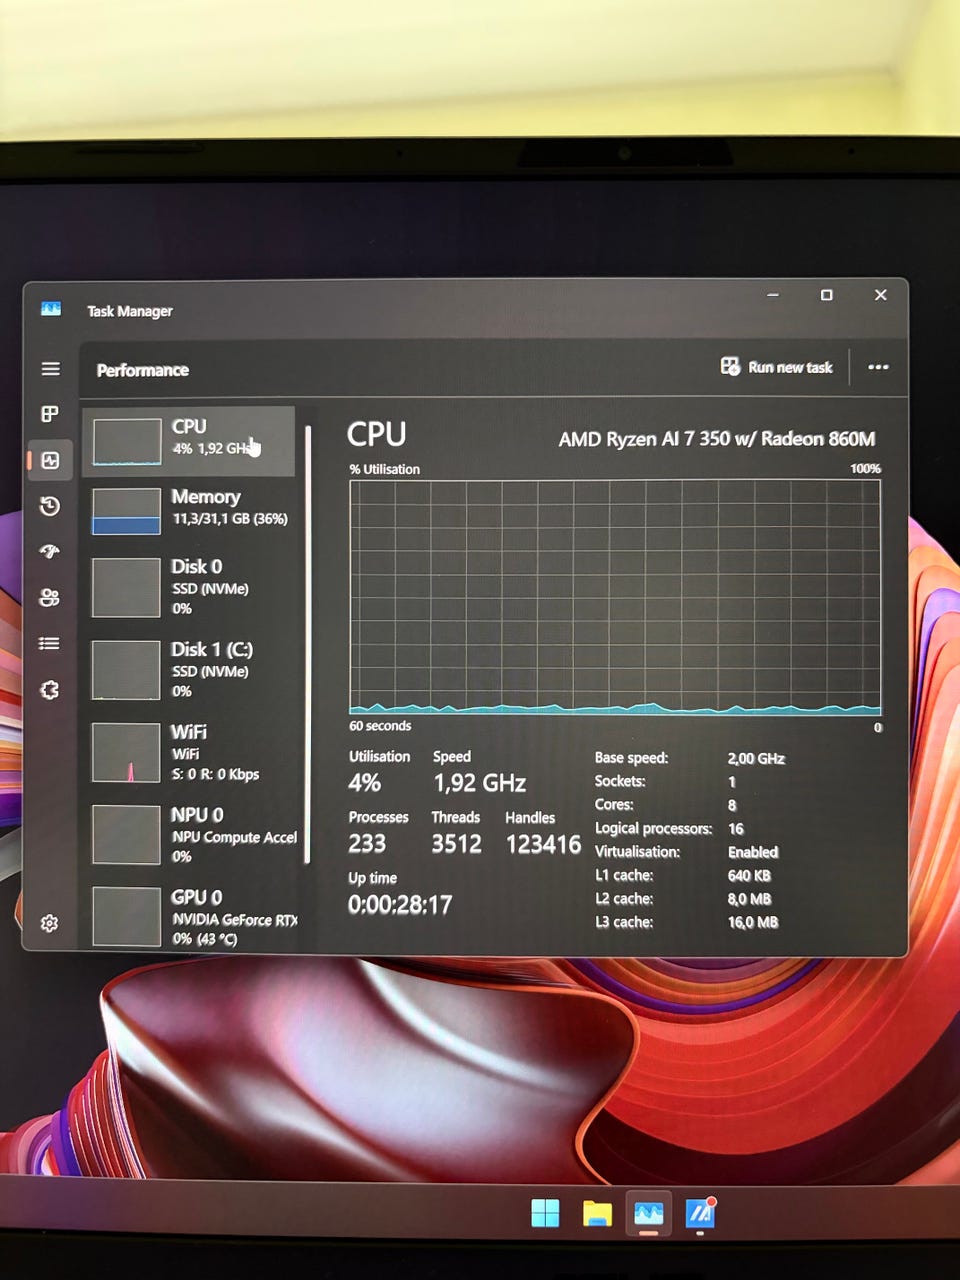Open the Services icon in sidebar

(49, 690)
